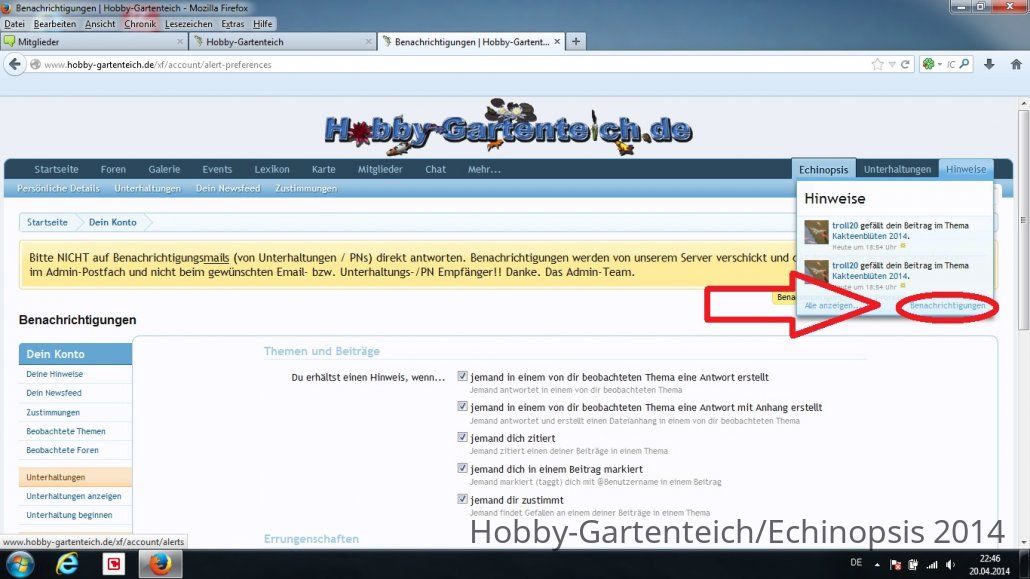Expand the search engine selector arrow
Viewport: 1030px width, 579px height.
(x=940, y=64)
